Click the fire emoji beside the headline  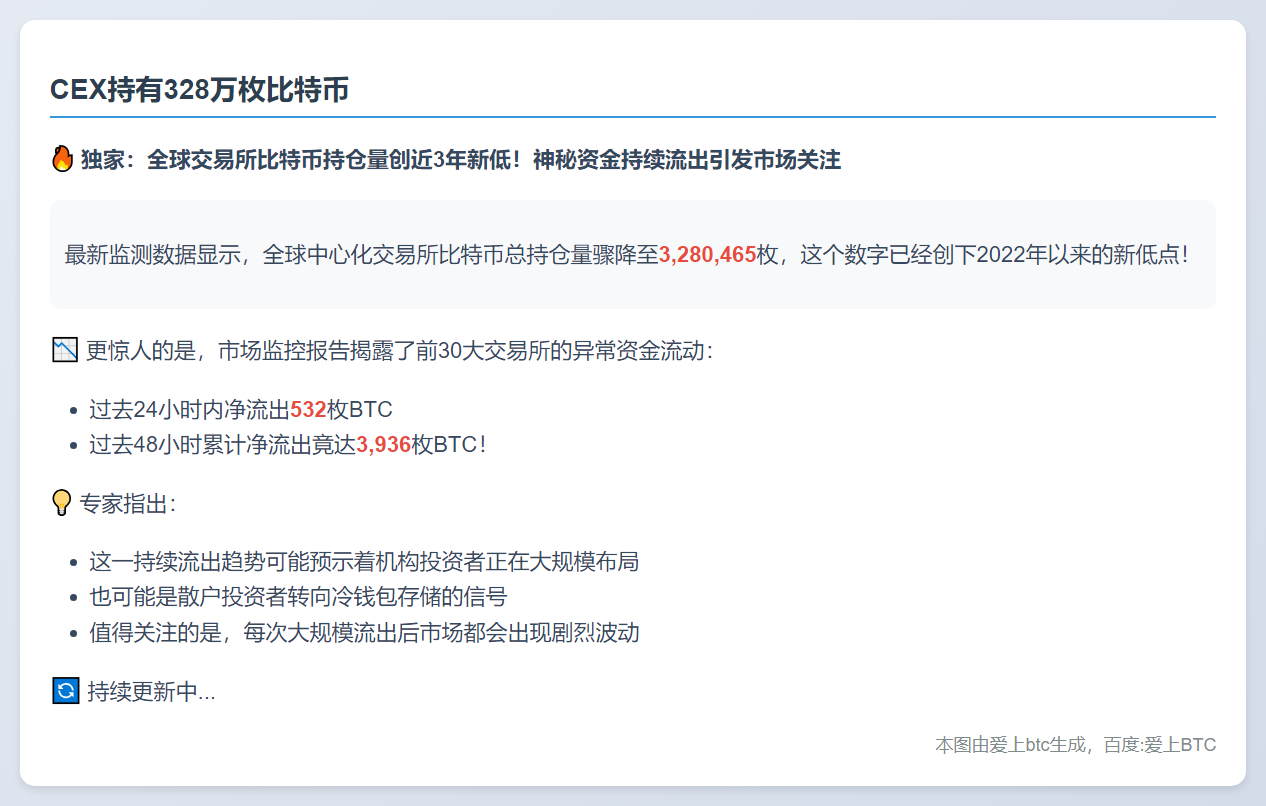(62, 160)
